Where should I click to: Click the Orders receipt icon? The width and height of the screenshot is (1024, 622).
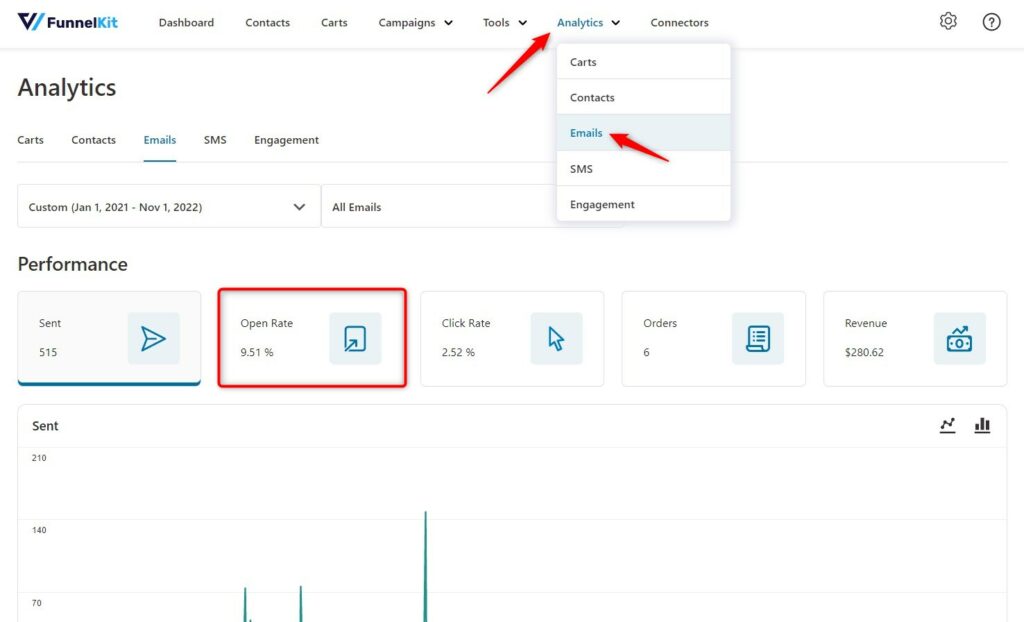(x=758, y=338)
